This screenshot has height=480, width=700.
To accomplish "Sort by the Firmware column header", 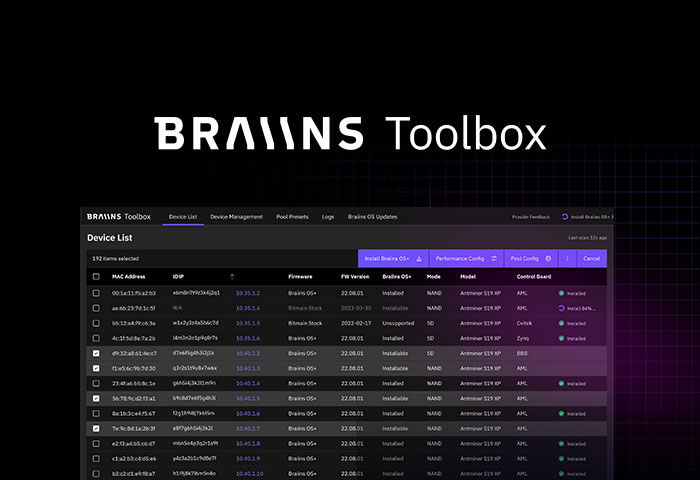I will pos(300,277).
